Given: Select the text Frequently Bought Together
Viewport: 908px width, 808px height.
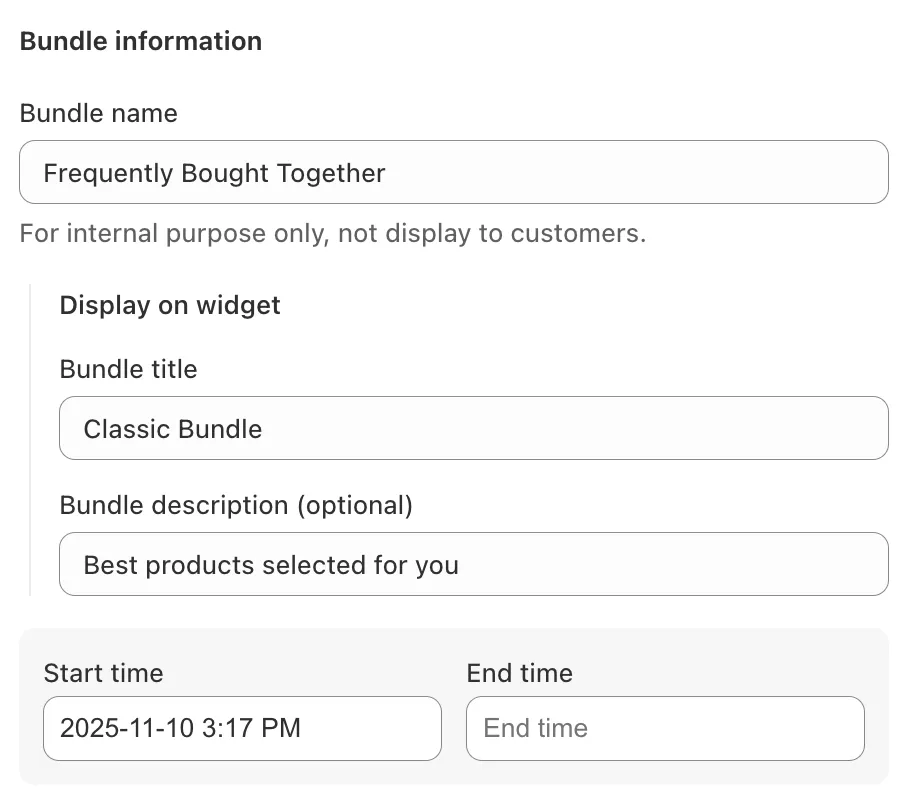Looking at the screenshot, I should point(213,172).
